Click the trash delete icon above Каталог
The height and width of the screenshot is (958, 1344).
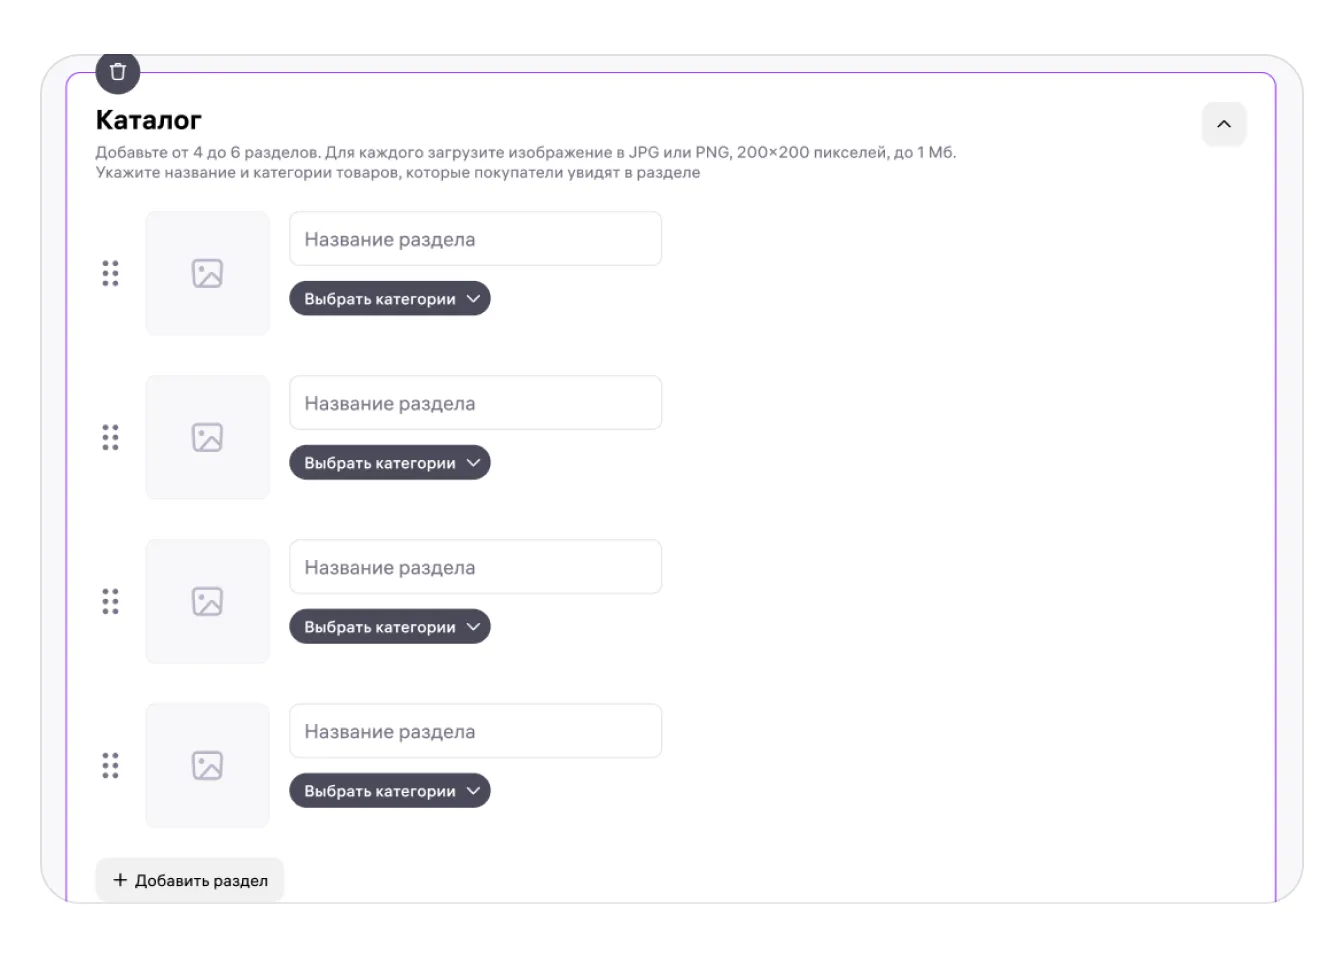click(x=118, y=72)
